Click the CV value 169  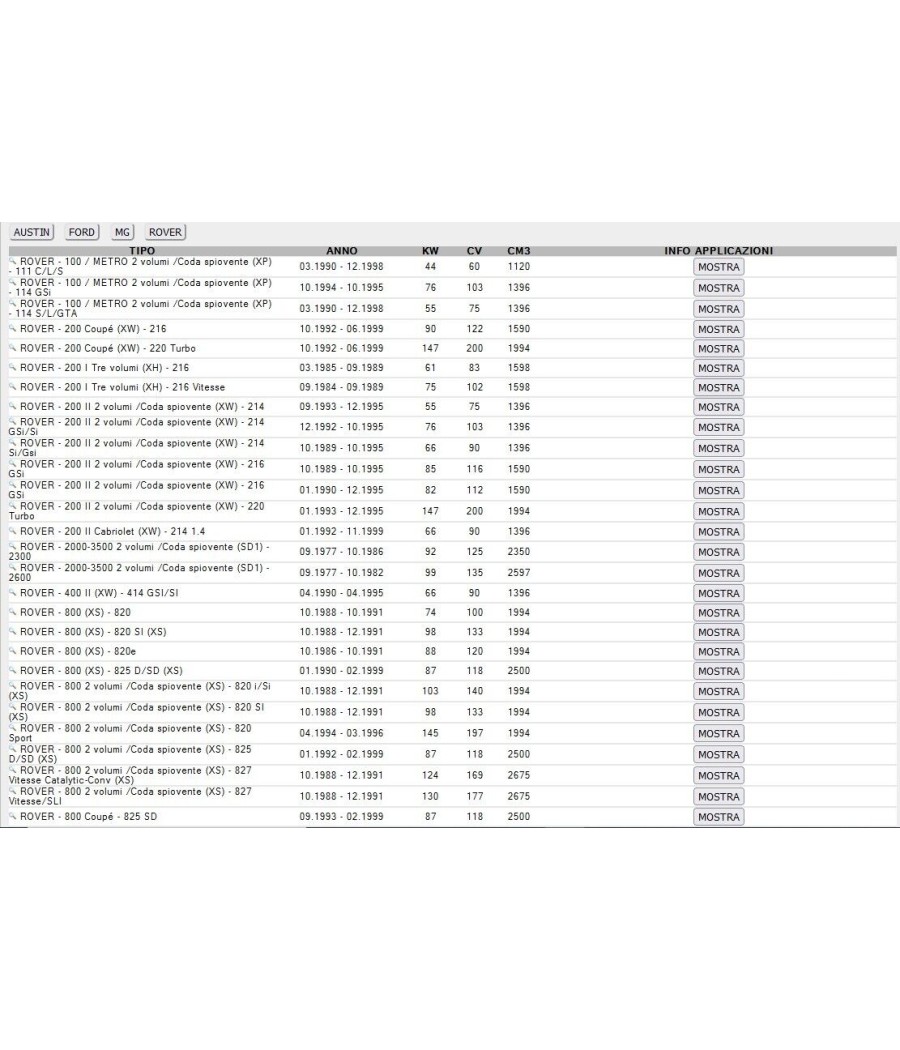point(474,775)
